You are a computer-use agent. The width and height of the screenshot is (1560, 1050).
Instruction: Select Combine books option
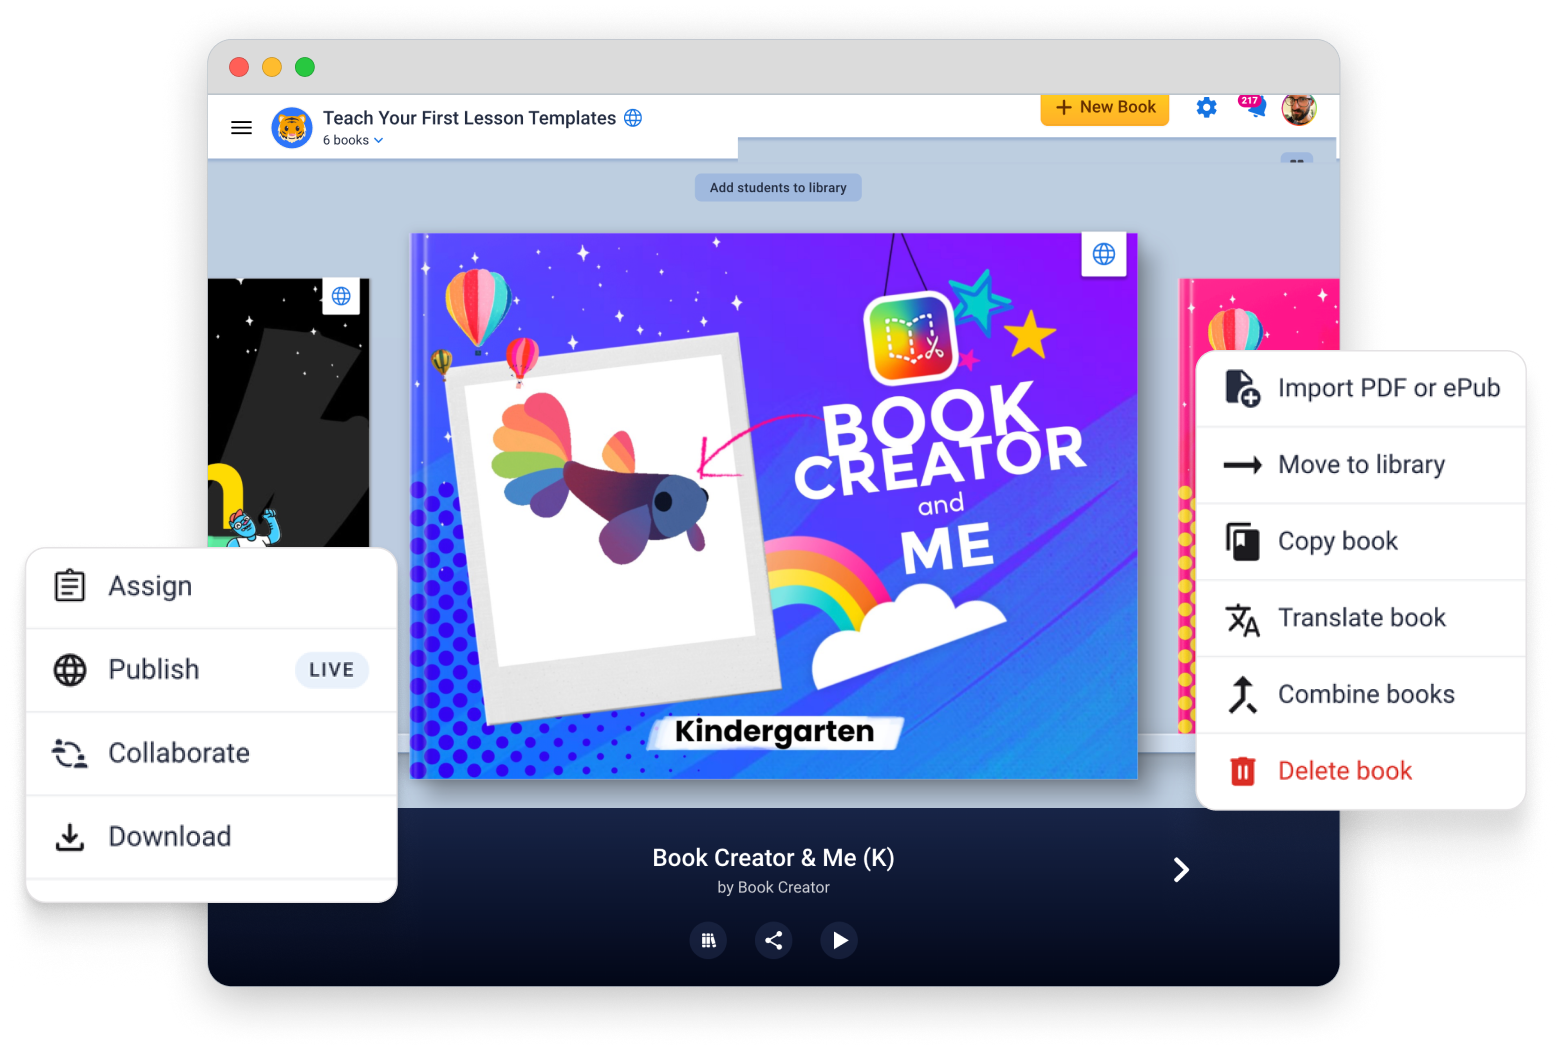[1361, 695]
